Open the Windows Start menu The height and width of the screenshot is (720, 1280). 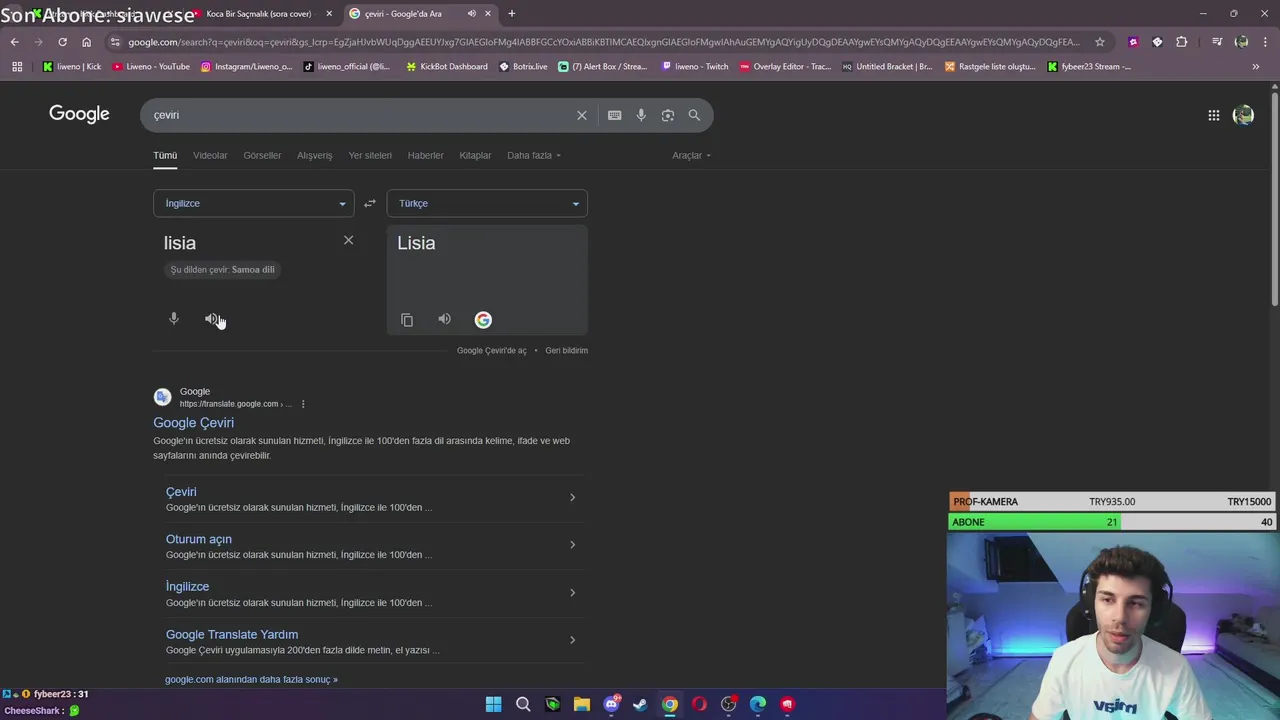tap(493, 704)
